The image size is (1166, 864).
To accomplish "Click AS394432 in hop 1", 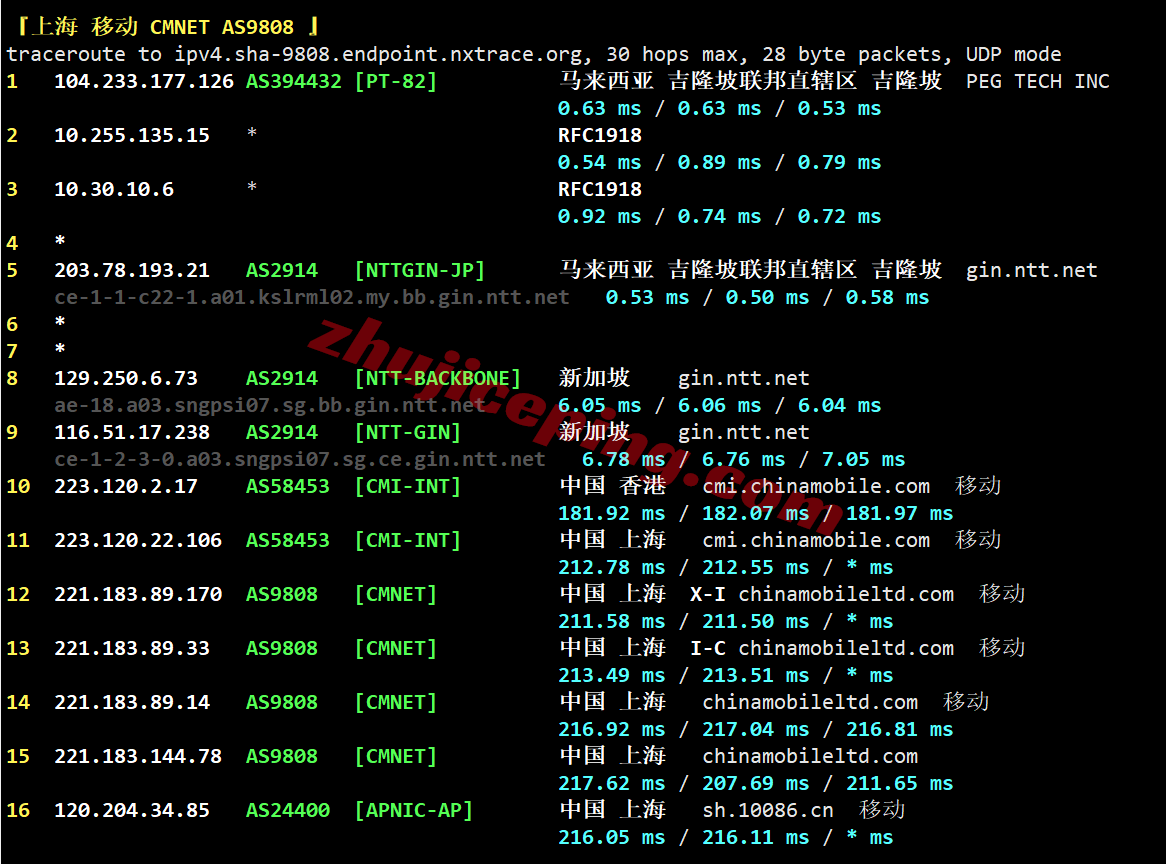I will pos(294,81).
